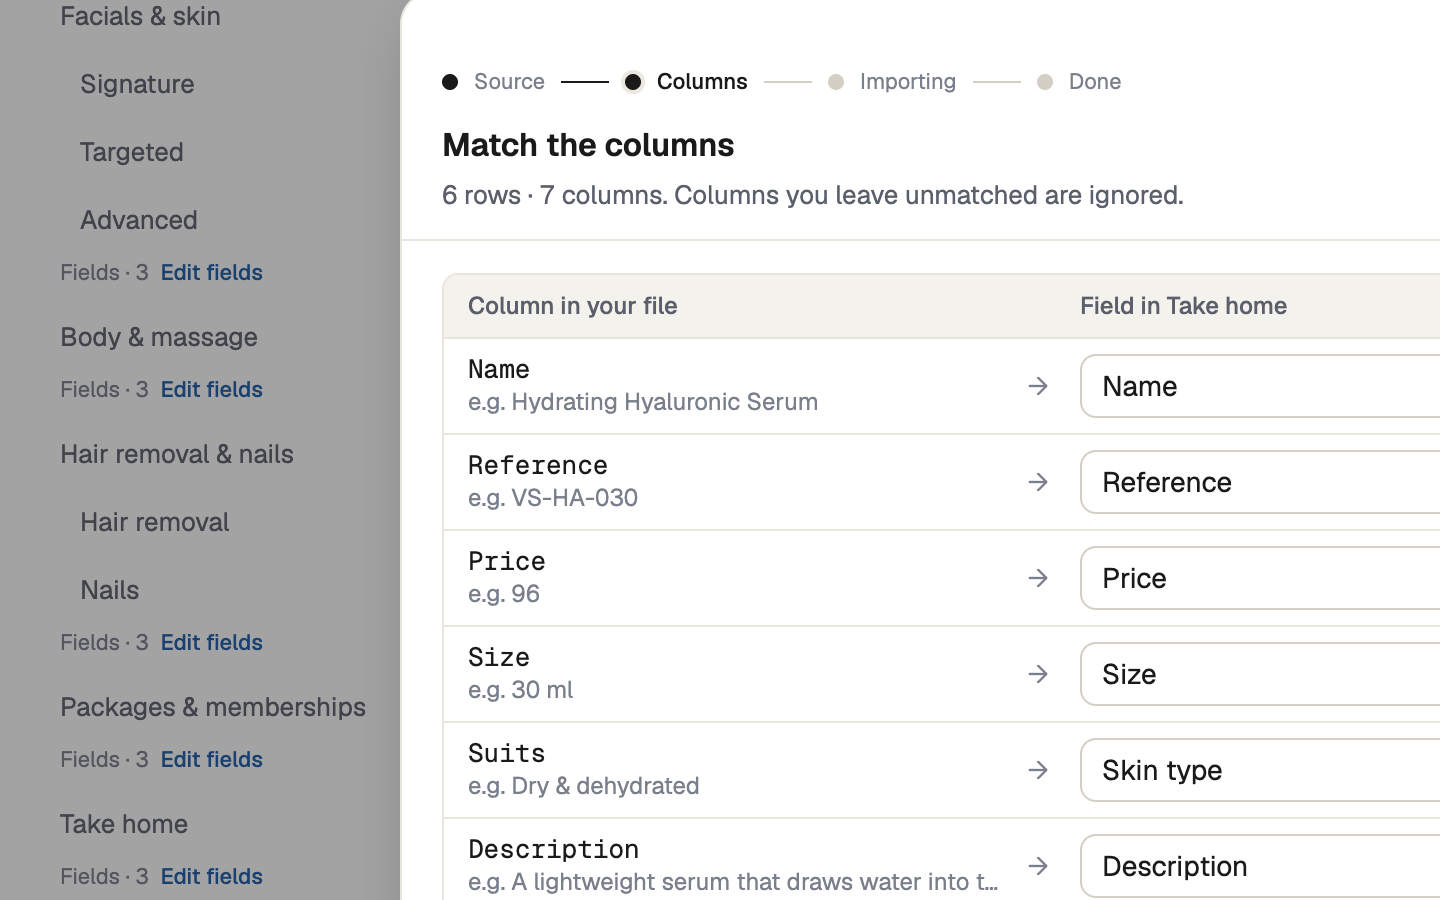The image size is (1440, 900).
Task: Click the arrow icon in the Suits row
Action: pyautogui.click(x=1038, y=770)
